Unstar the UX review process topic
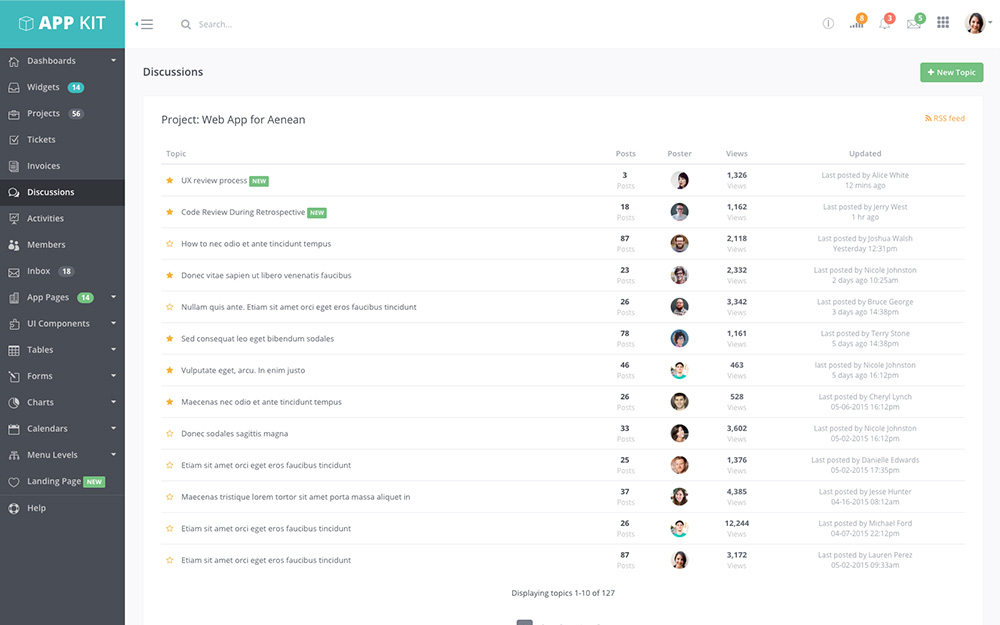Image resolution: width=1000 pixels, height=625 pixels. [170, 181]
